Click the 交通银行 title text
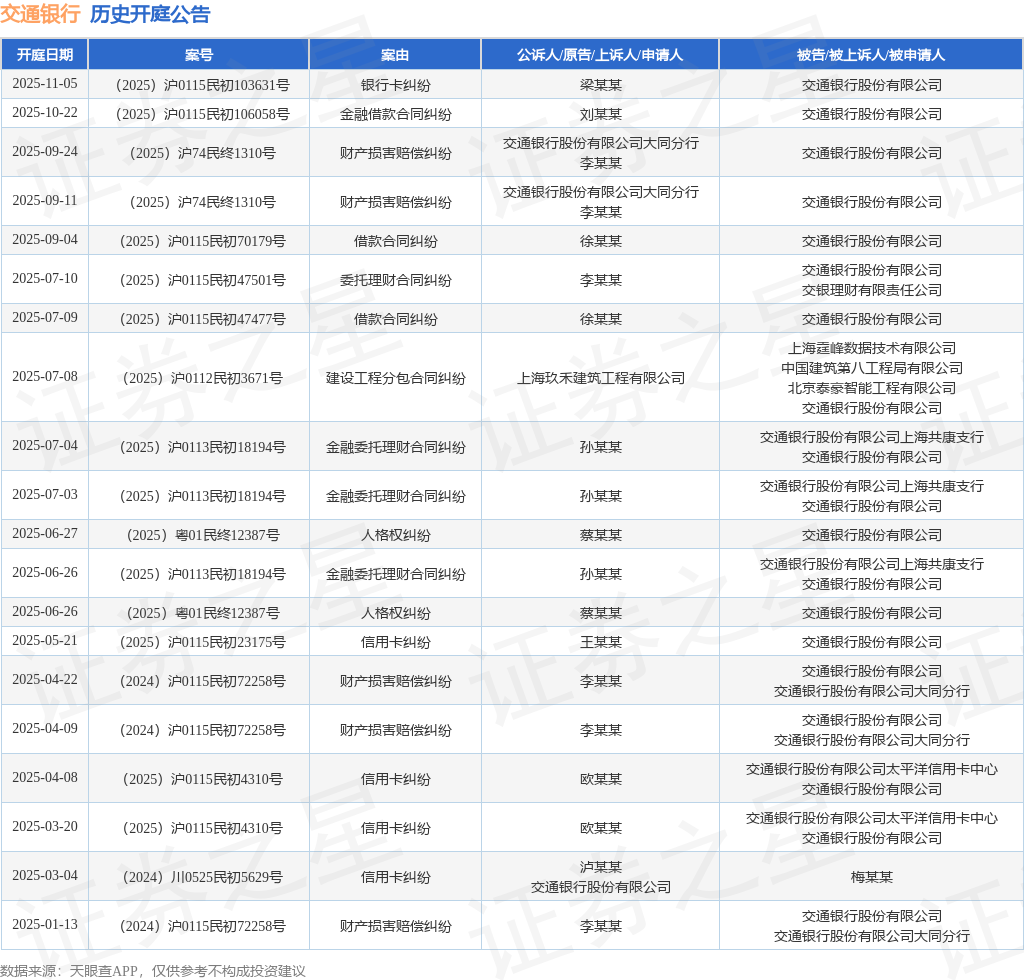Viewport: 1024px width, 980px height. coord(40,14)
